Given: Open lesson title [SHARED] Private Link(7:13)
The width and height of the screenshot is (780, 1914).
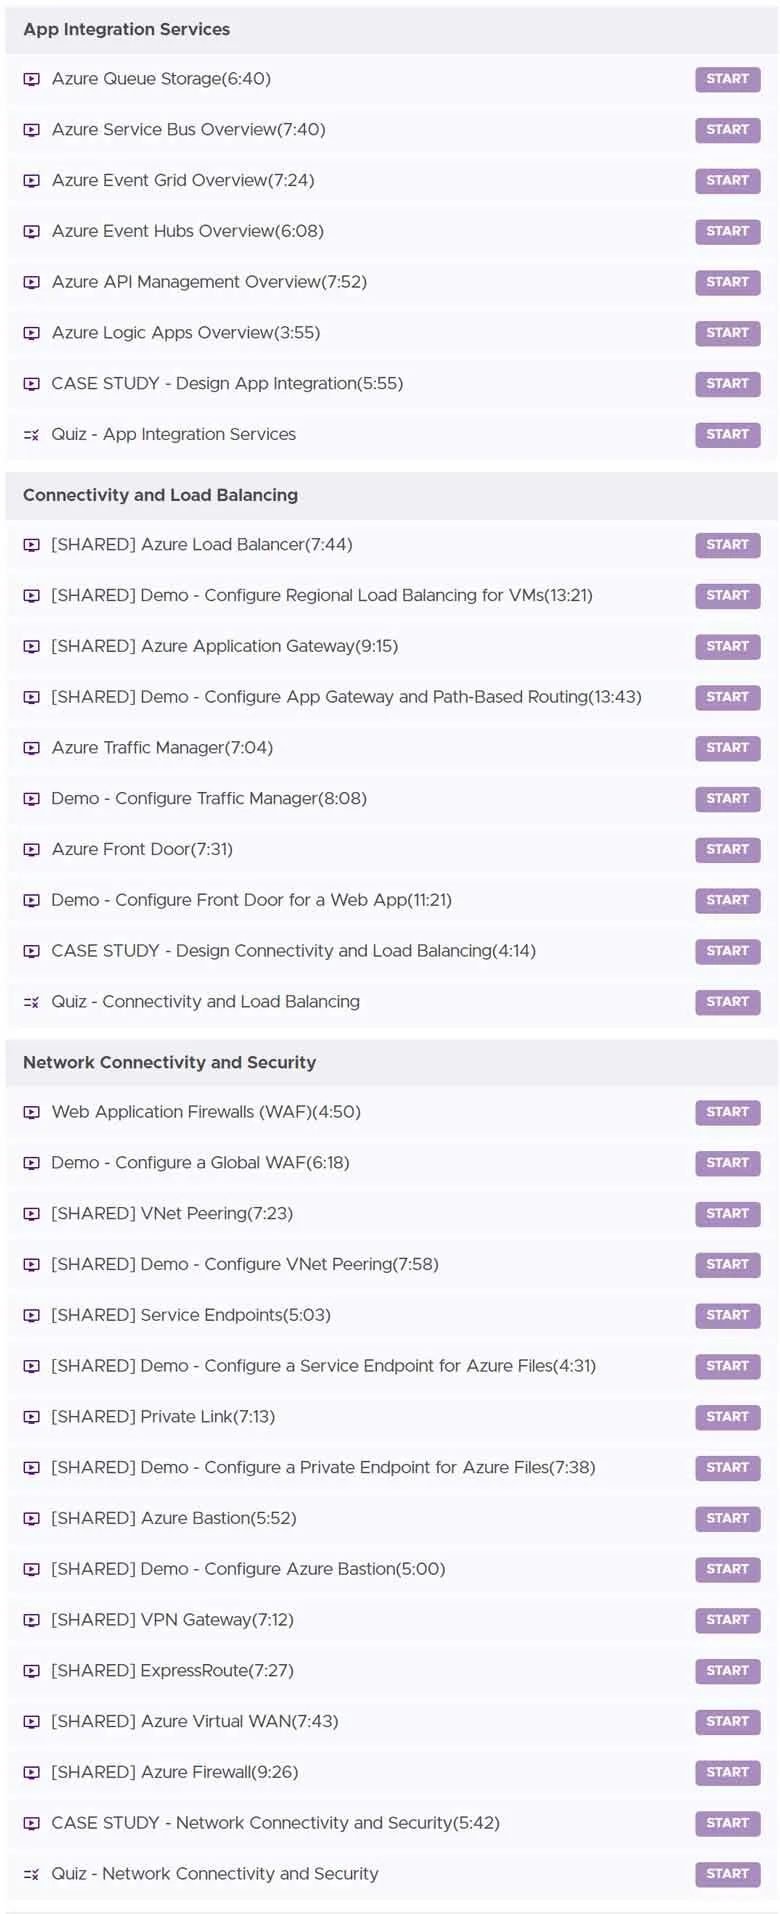Looking at the screenshot, I should [x=163, y=1417].
